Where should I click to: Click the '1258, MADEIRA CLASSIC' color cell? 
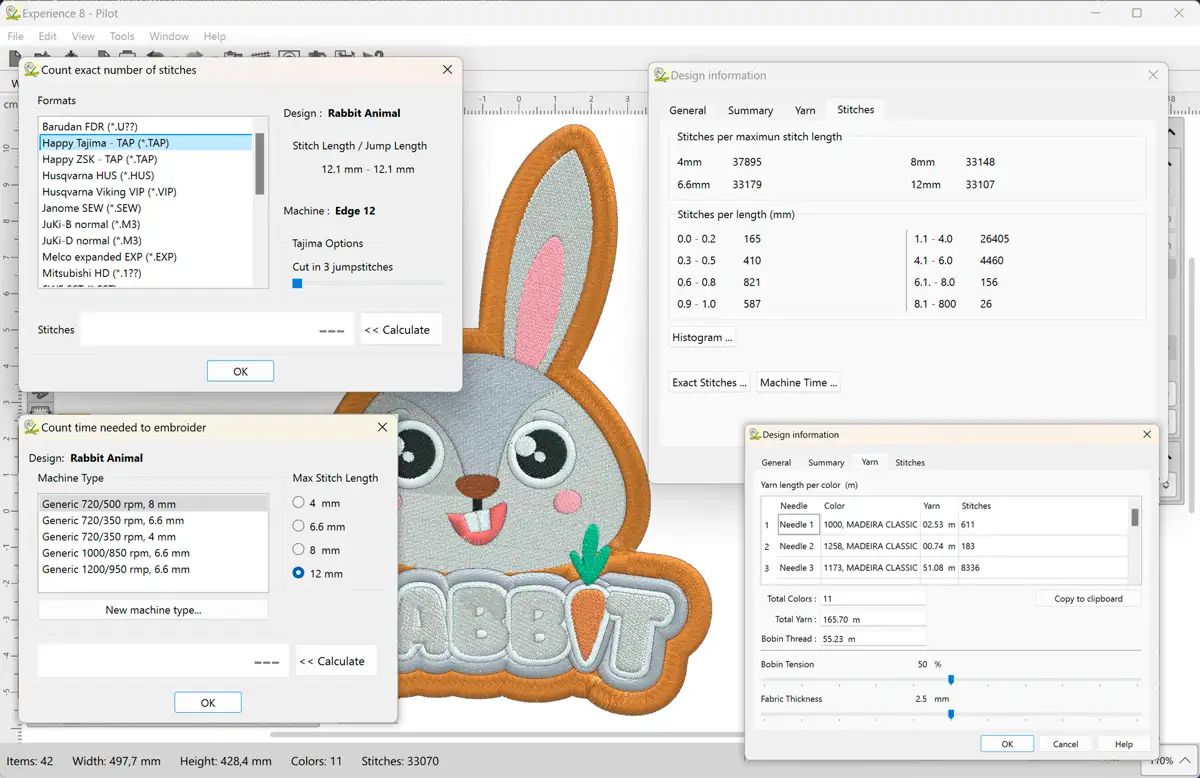(870, 546)
